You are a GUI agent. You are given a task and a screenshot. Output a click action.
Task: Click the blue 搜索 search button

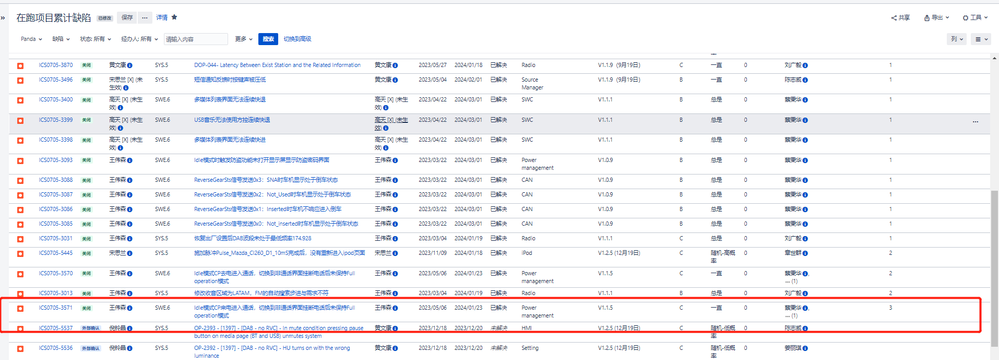point(268,39)
